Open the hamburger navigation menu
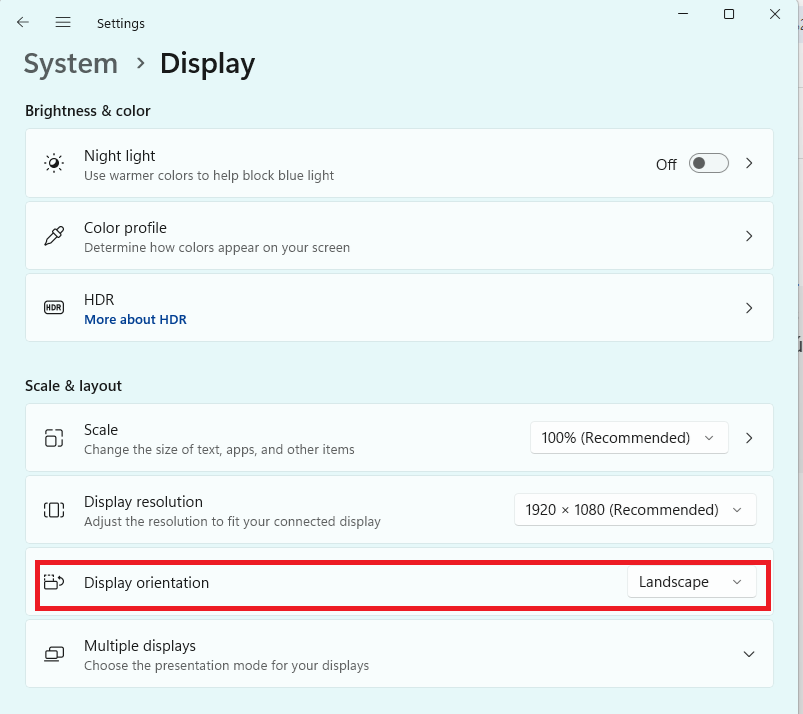Viewport: 803px width, 714px height. coord(63,23)
